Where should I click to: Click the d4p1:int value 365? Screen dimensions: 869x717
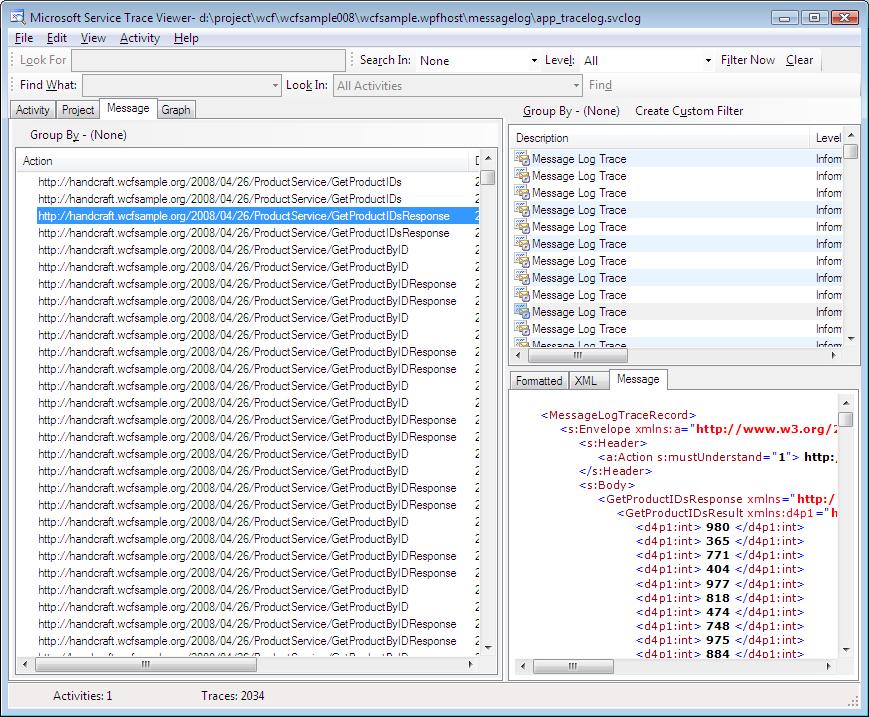[x=718, y=541]
